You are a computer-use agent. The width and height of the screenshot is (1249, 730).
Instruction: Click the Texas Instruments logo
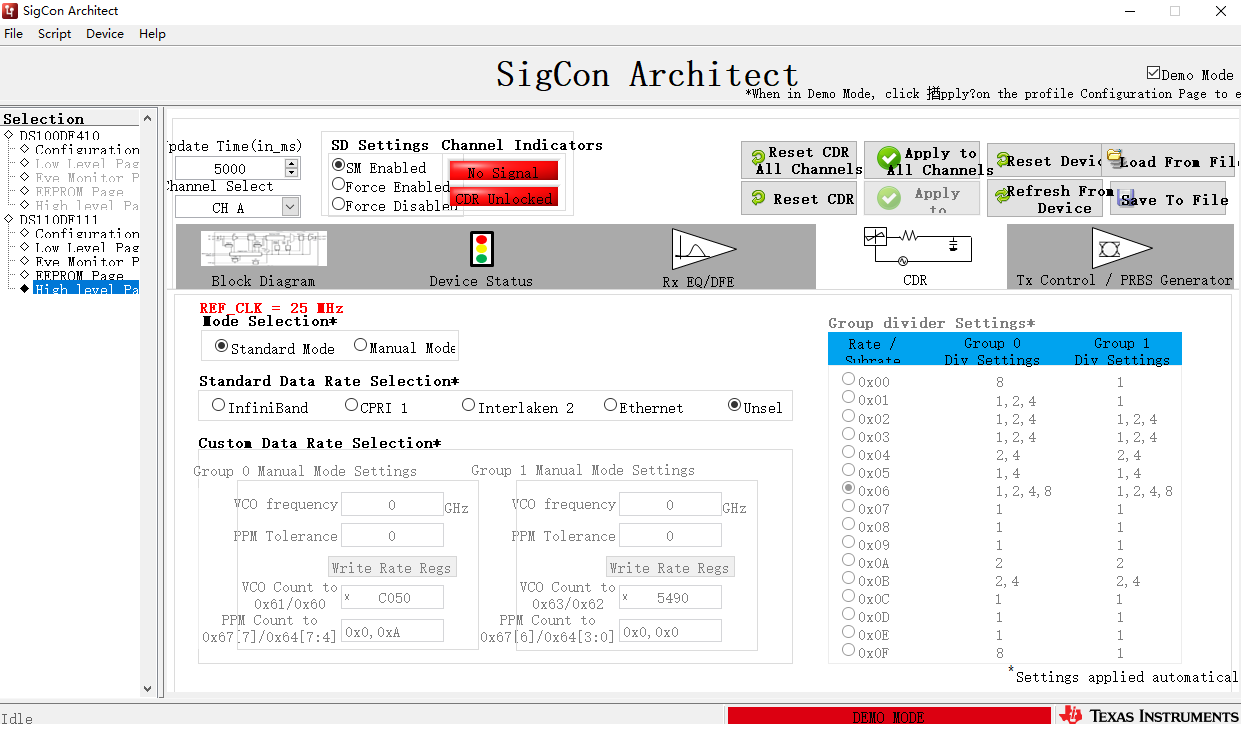(x=1149, y=716)
